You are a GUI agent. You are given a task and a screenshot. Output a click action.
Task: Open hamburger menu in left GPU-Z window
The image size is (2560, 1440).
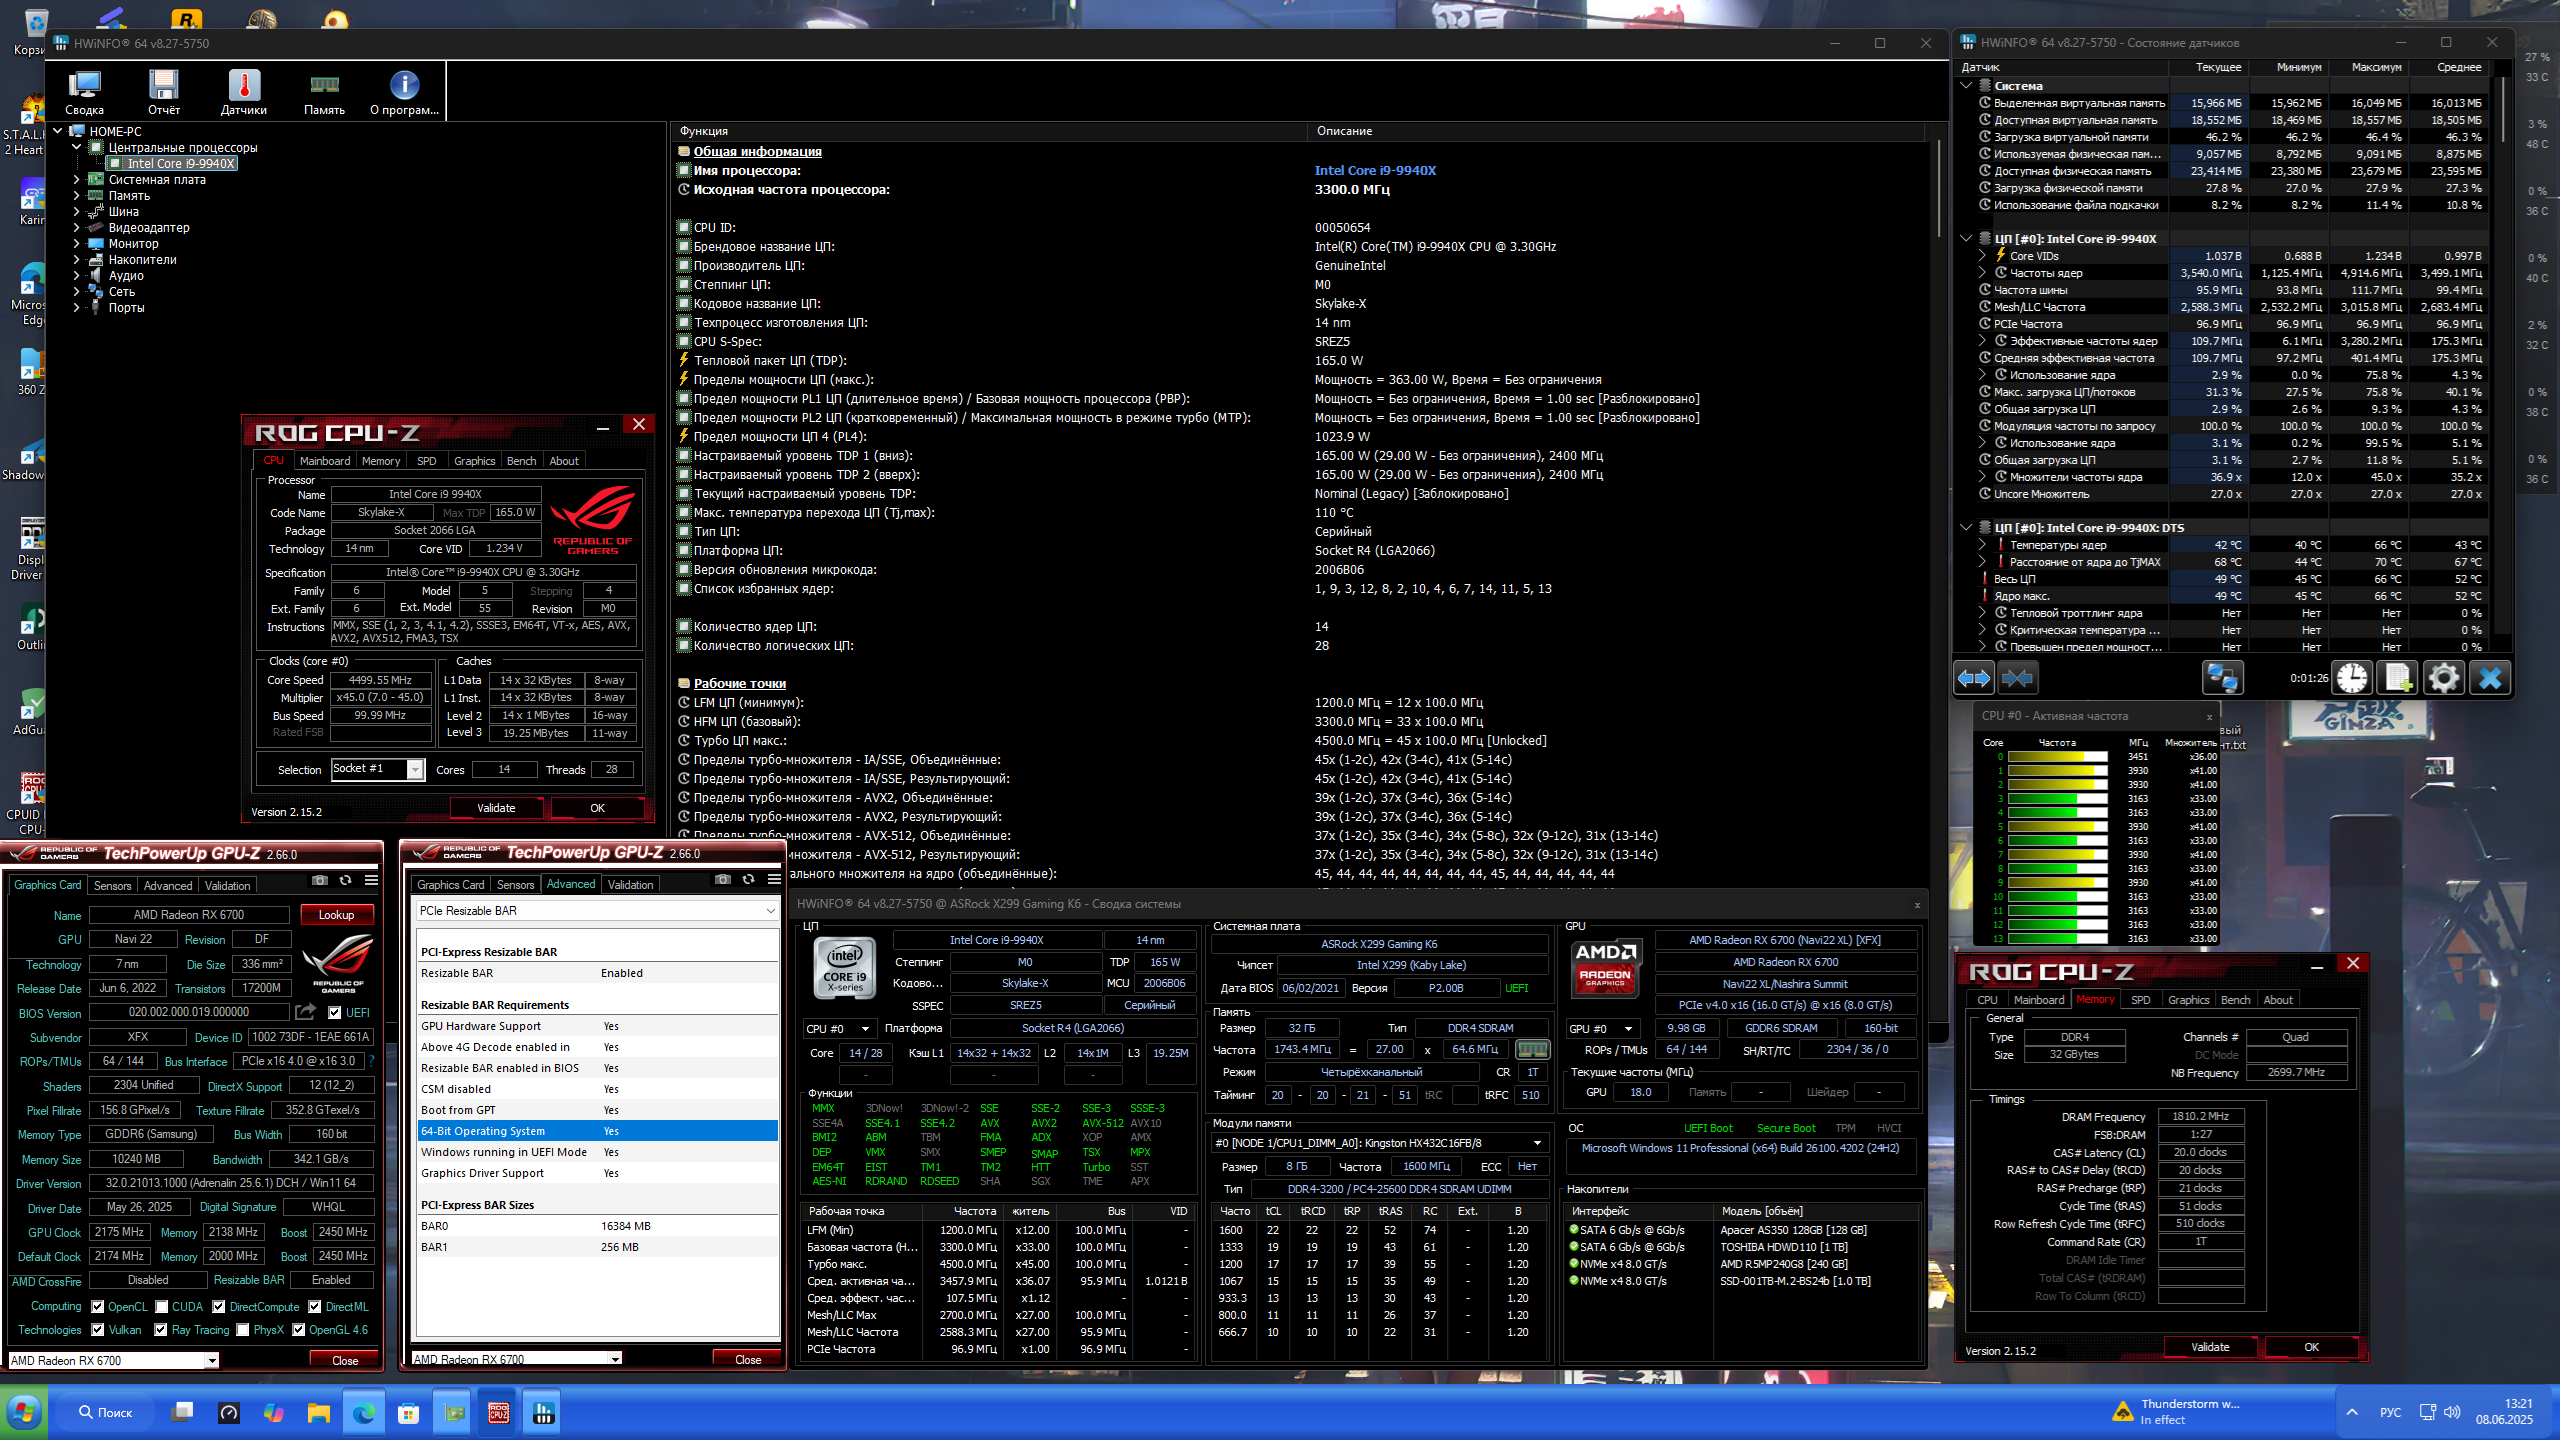(371, 880)
